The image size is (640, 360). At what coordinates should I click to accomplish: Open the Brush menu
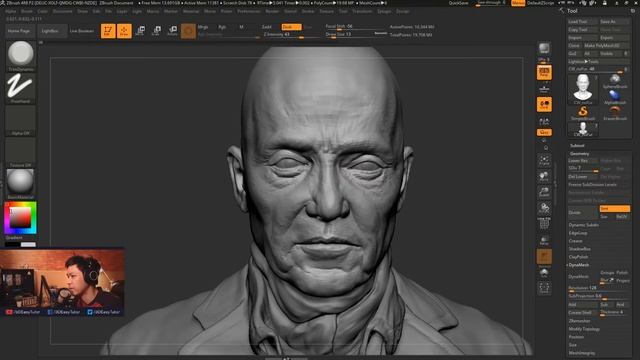(27, 11)
